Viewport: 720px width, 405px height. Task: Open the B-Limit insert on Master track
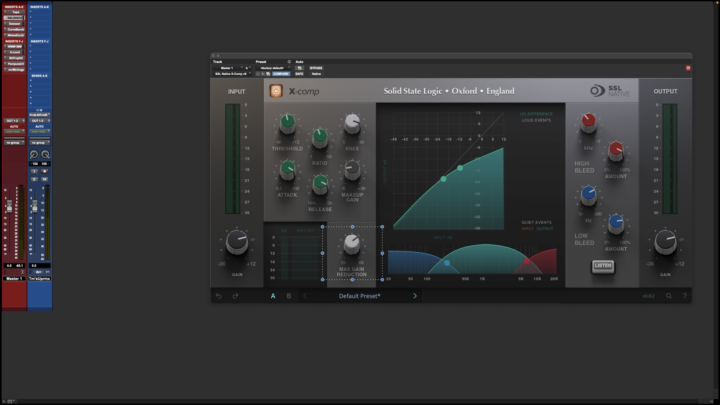[15, 52]
